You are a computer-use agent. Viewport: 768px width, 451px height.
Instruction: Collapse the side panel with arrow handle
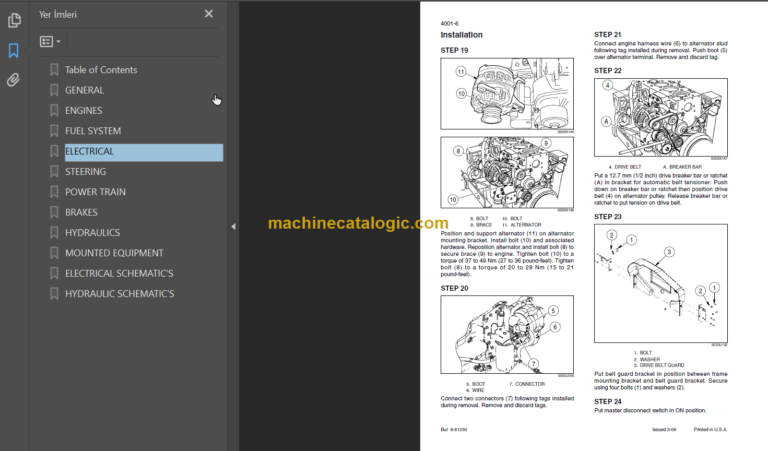point(233,226)
